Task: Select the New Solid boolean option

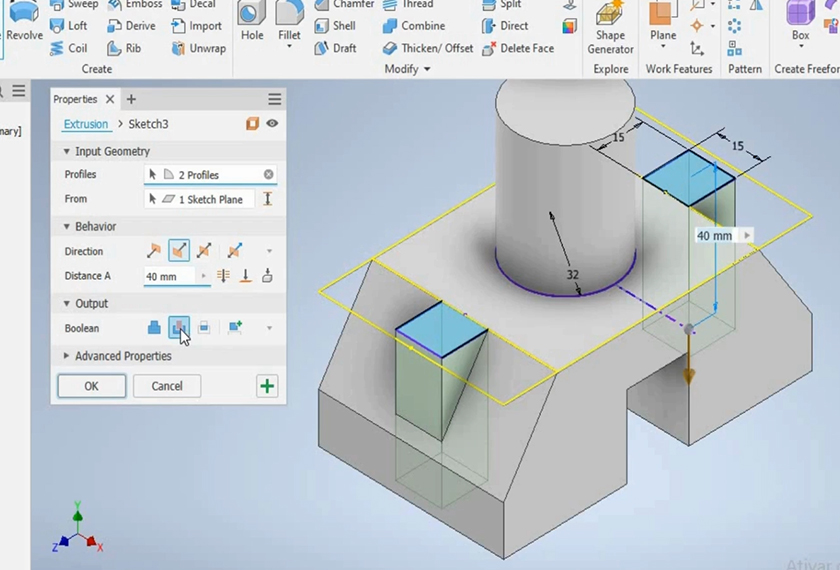Action: pos(235,328)
